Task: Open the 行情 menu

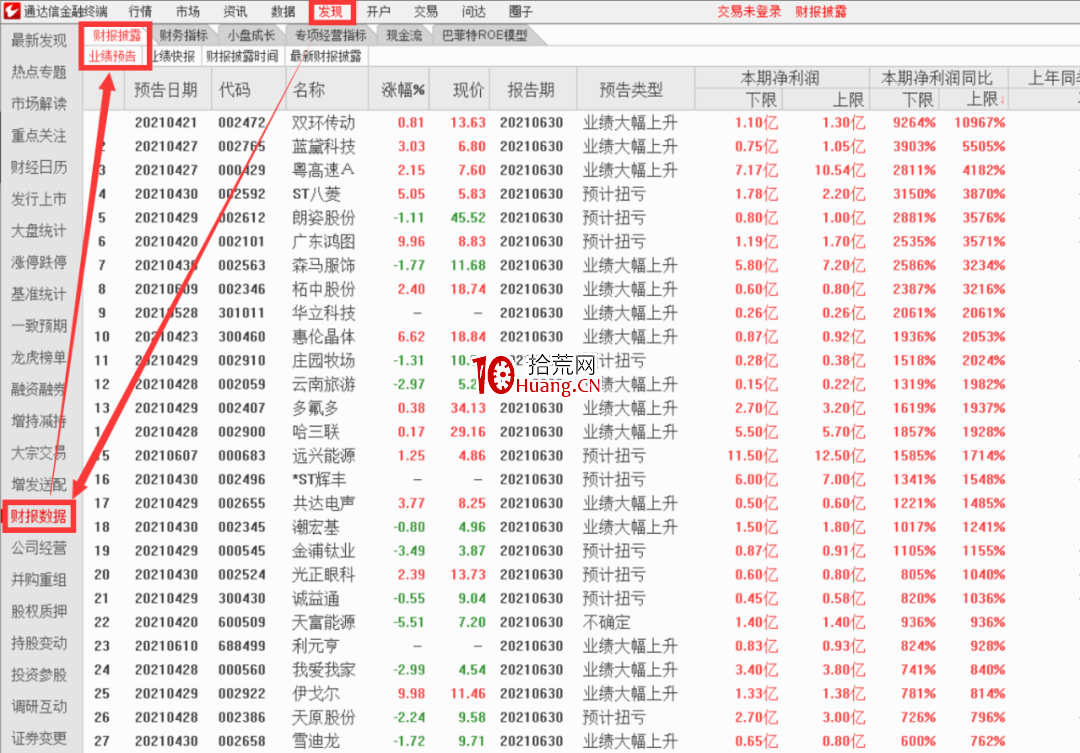Action: pyautogui.click(x=140, y=11)
